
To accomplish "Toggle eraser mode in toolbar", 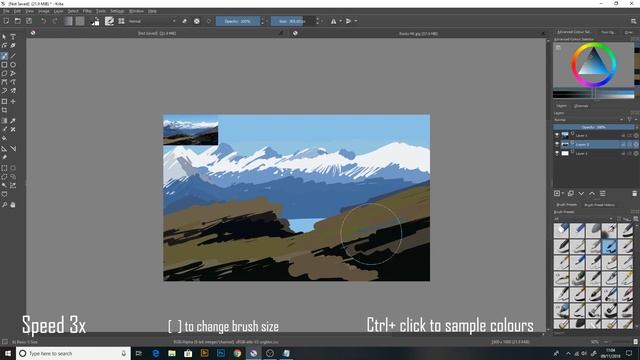I will pos(184,21).
